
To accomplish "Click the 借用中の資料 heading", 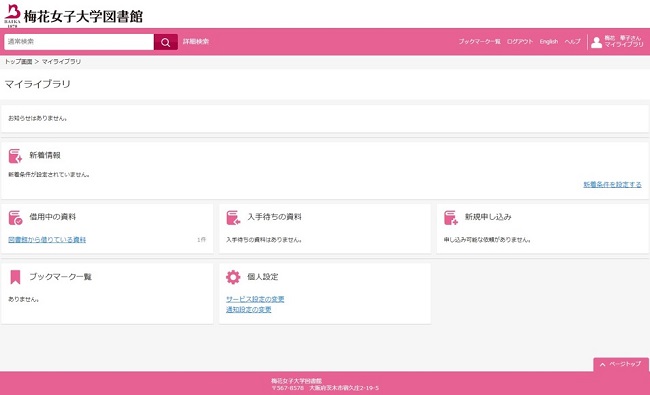I will 53,217.
